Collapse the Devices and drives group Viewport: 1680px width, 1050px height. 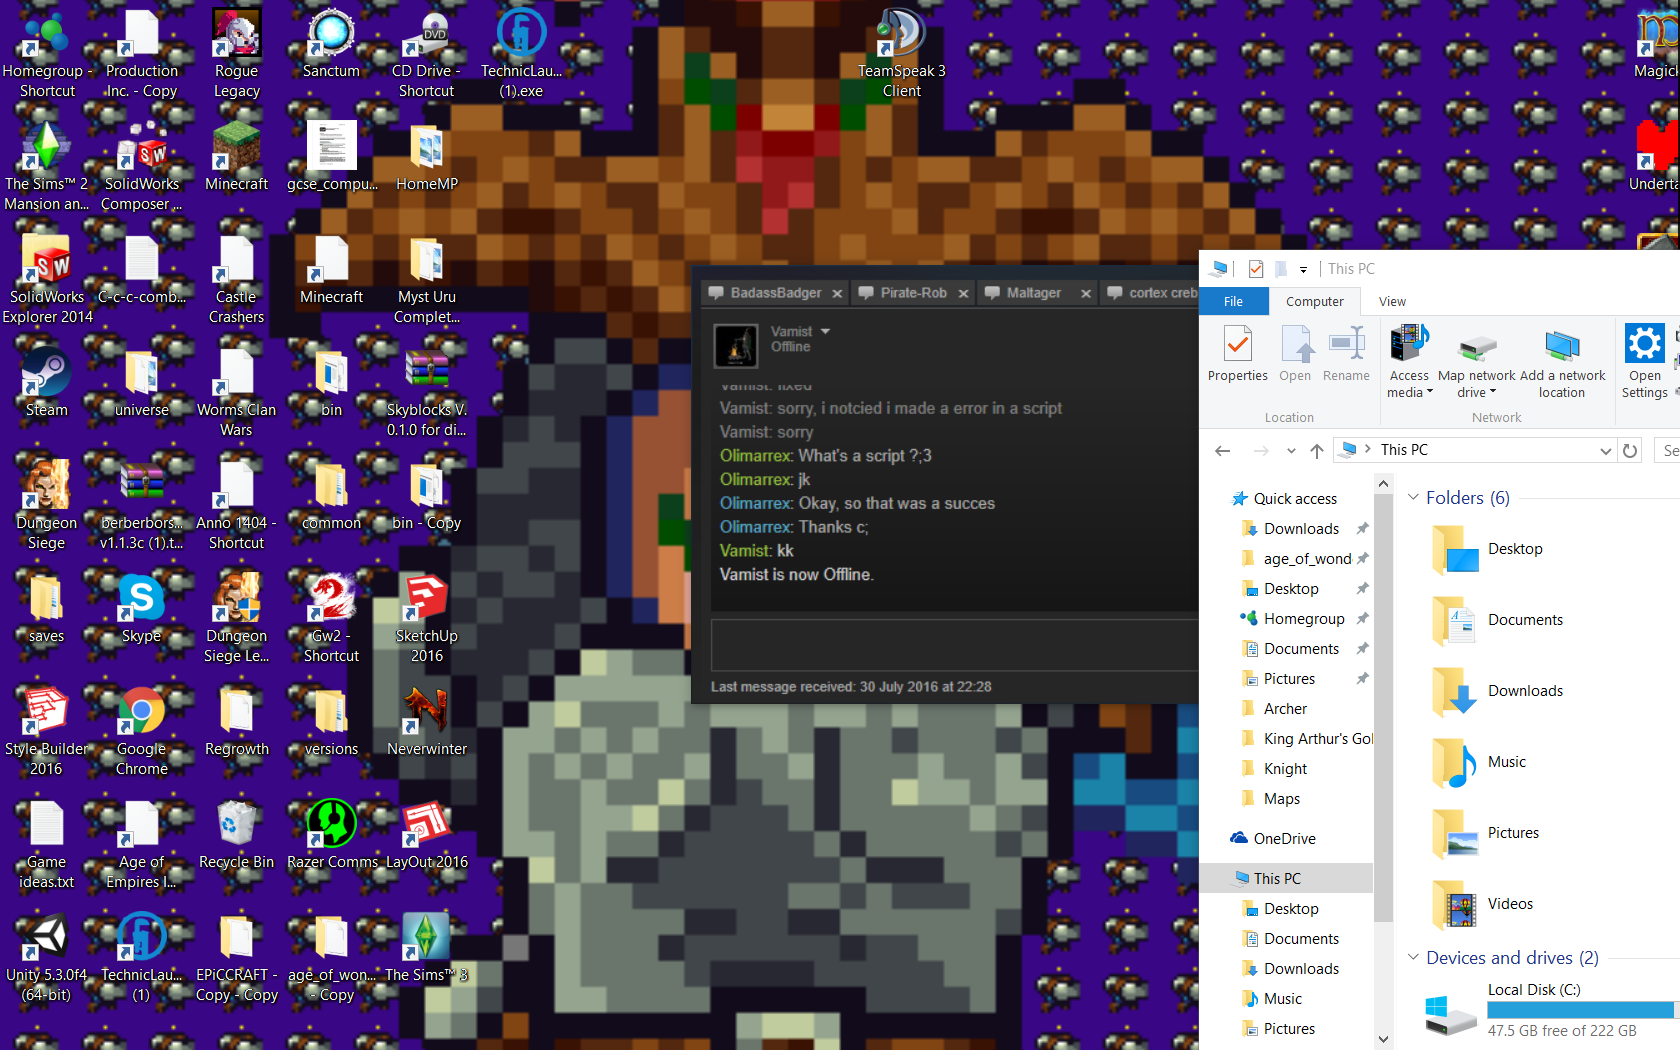[x=1413, y=957]
